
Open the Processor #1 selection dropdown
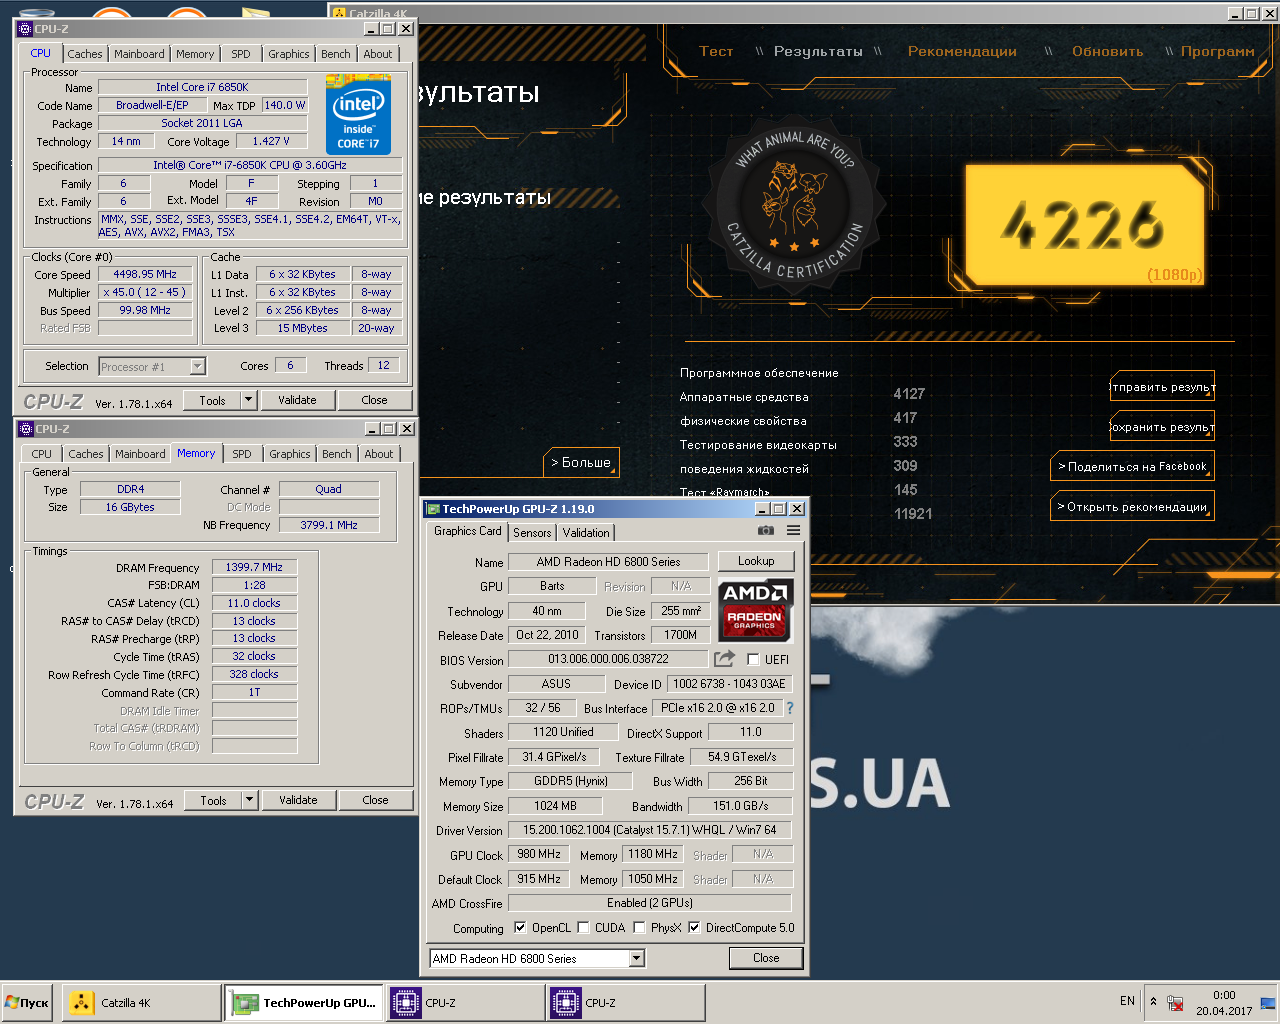click(x=197, y=367)
